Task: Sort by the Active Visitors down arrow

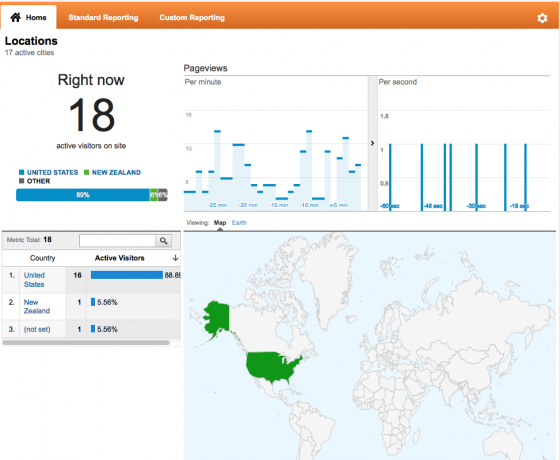Action: point(175,258)
